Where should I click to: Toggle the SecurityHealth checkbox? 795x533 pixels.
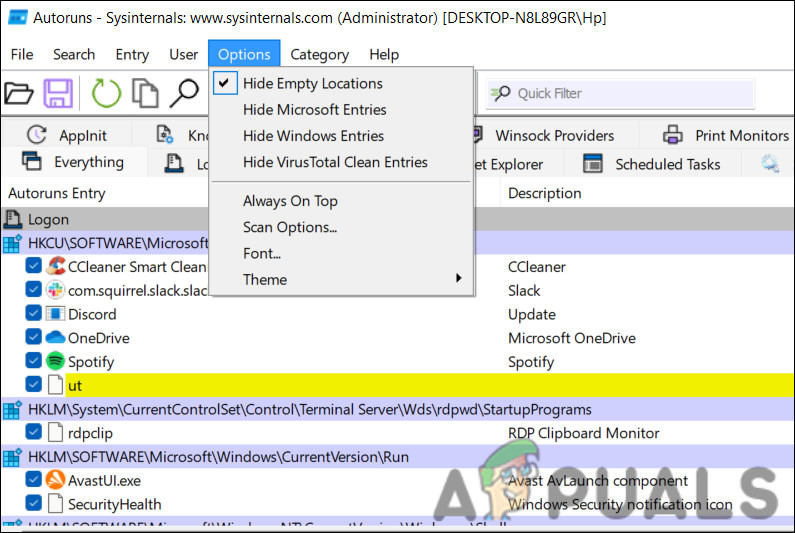tap(33, 503)
